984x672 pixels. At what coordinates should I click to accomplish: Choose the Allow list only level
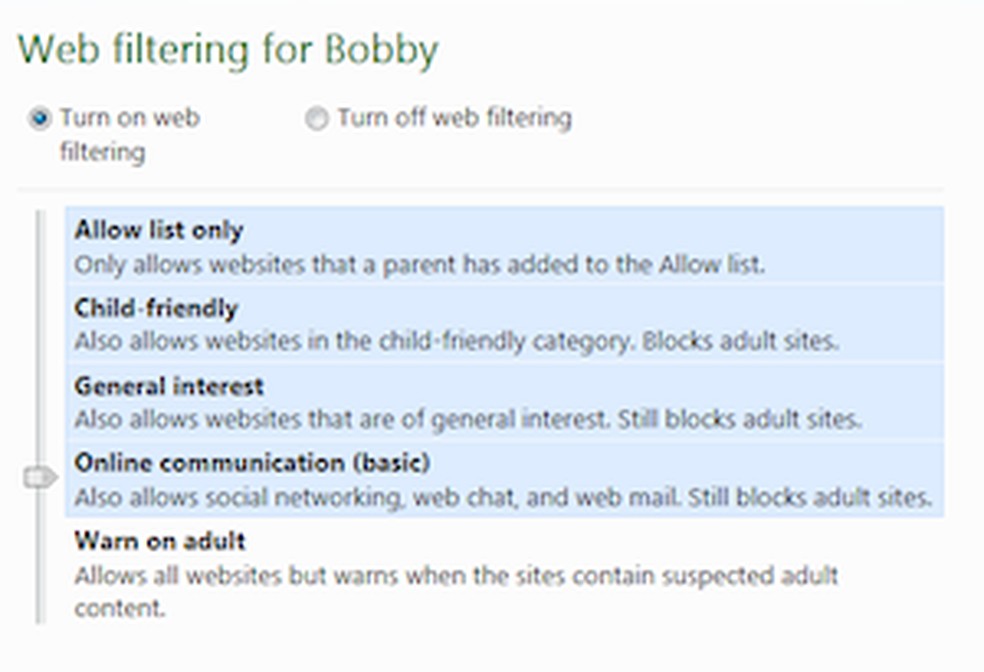[x=159, y=230]
